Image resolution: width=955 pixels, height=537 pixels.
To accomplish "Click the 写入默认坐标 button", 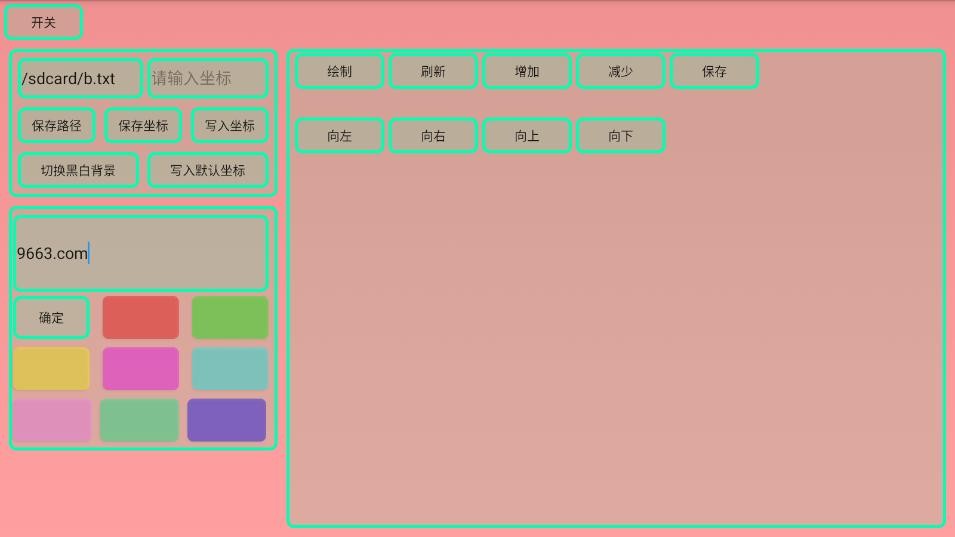I will click(x=208, y=170).
